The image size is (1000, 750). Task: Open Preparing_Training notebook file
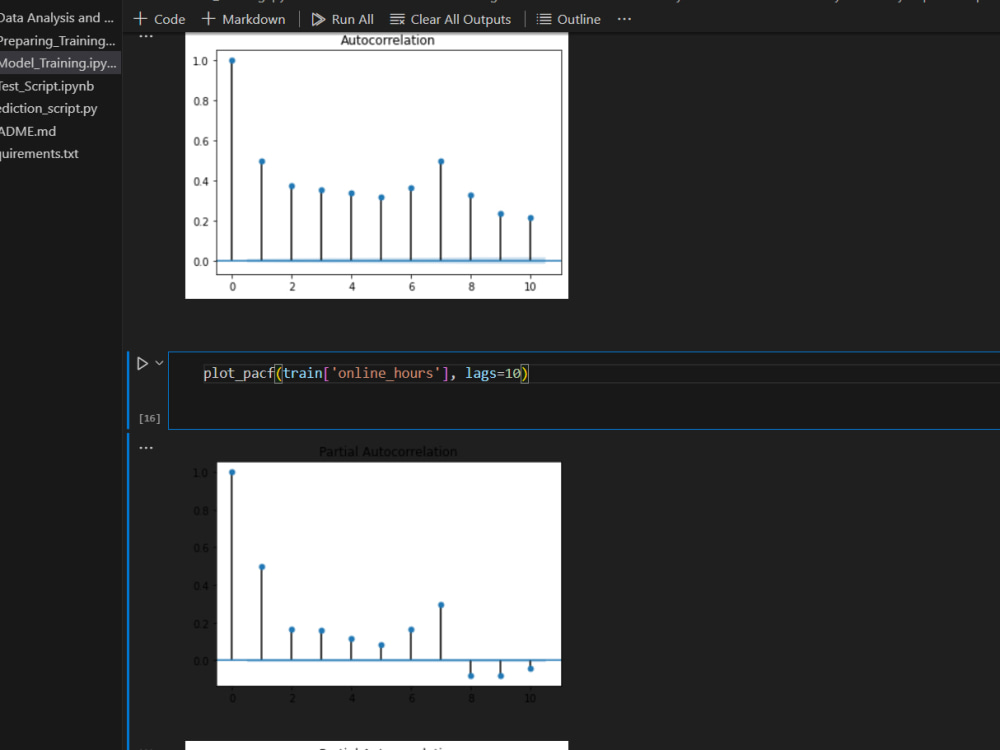tap(58, 41)
